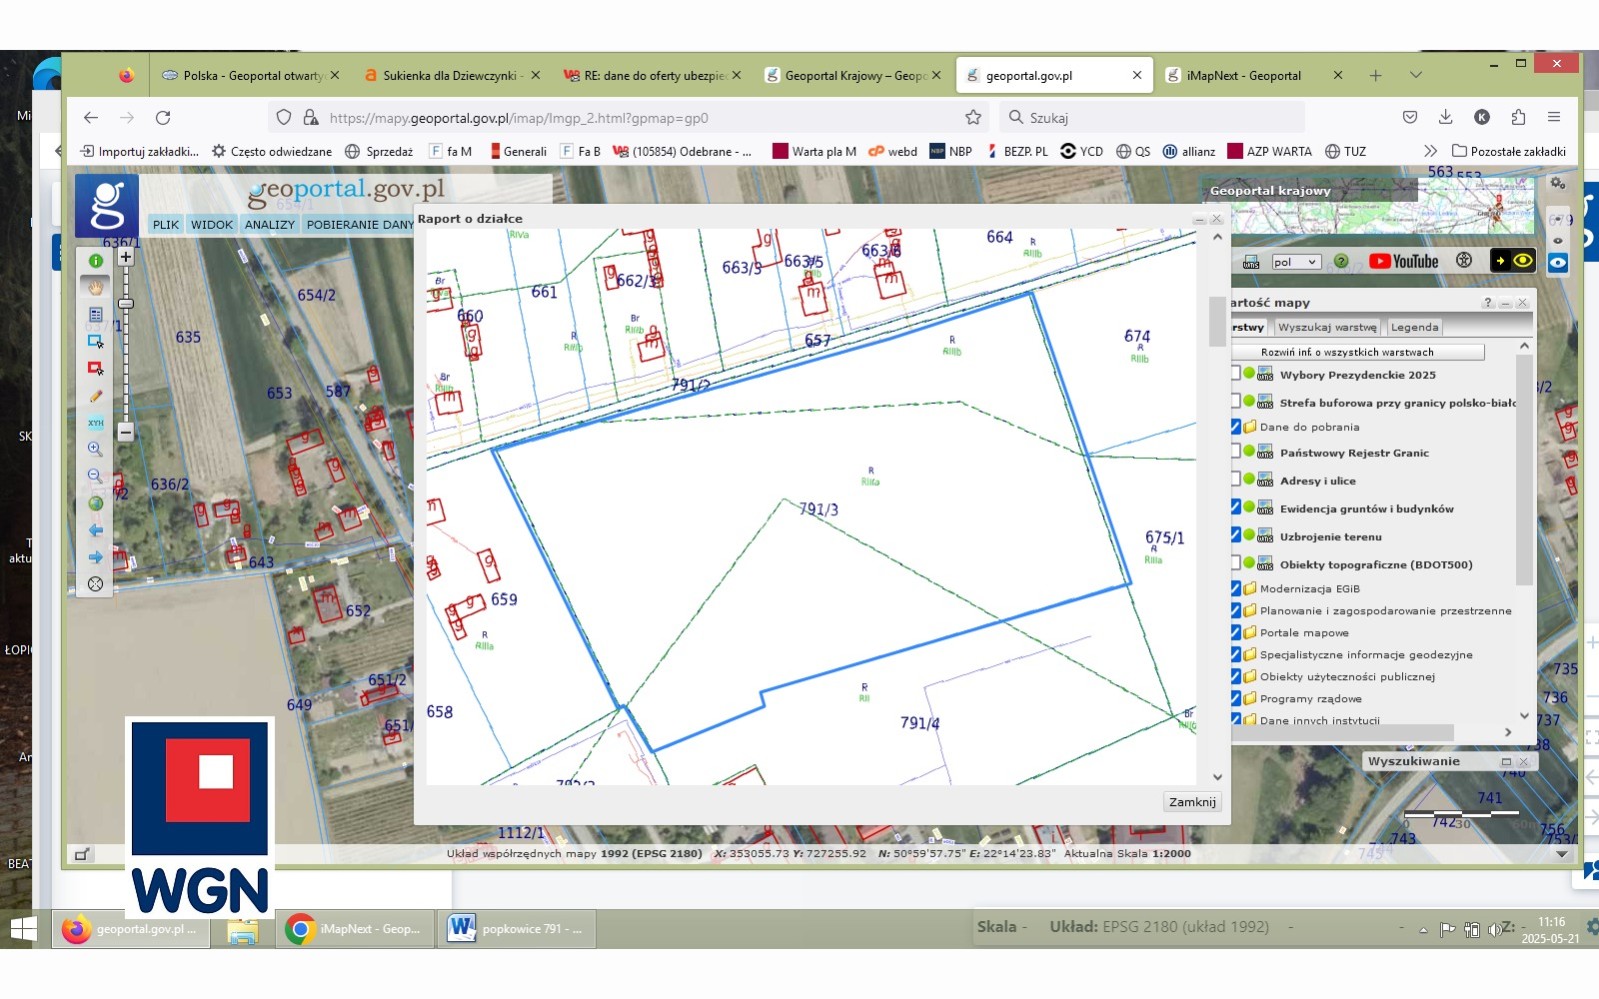Open the XYH coordinates tool

96,423
